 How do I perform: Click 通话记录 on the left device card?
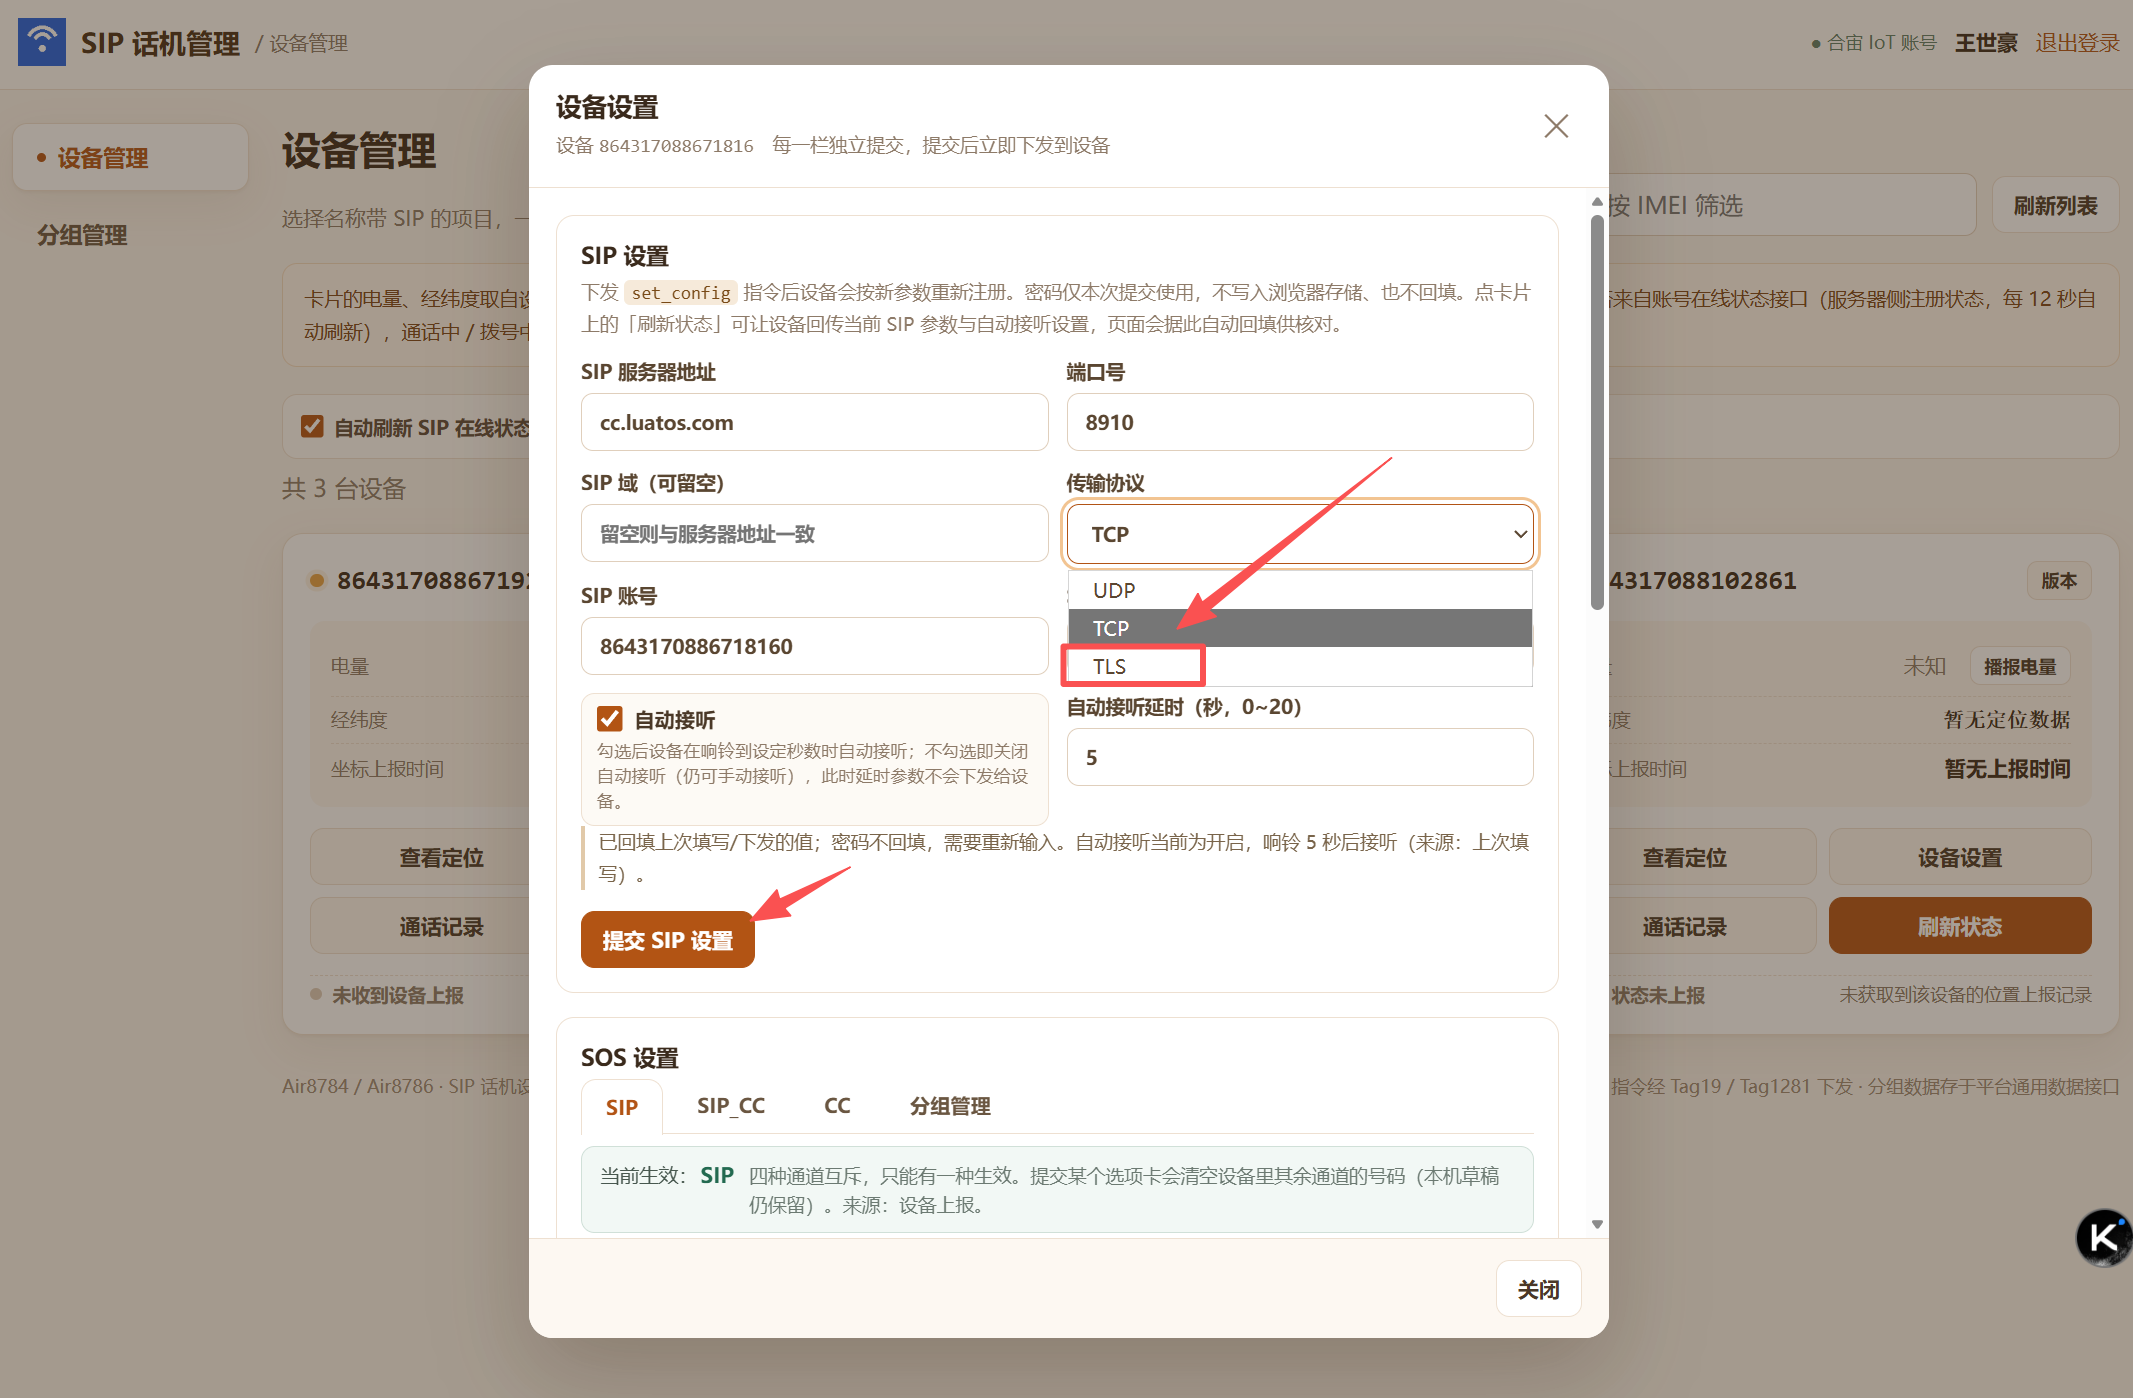click(x=441, y=926)
